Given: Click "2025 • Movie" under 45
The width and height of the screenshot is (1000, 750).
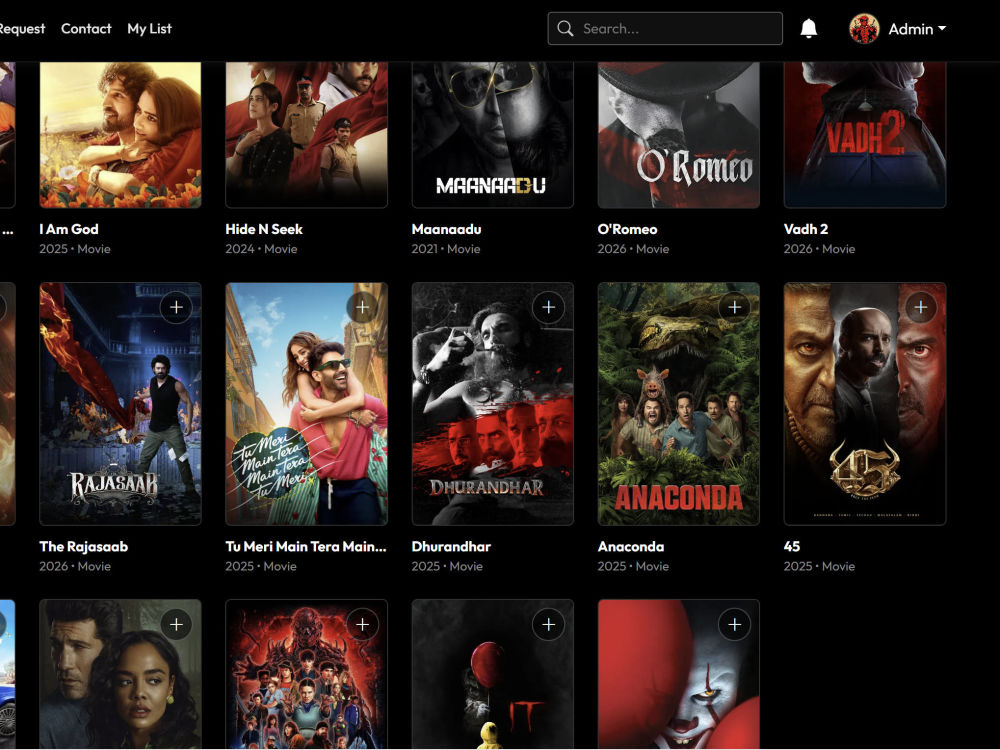Looking at the screenshot, I should (820, 566).
